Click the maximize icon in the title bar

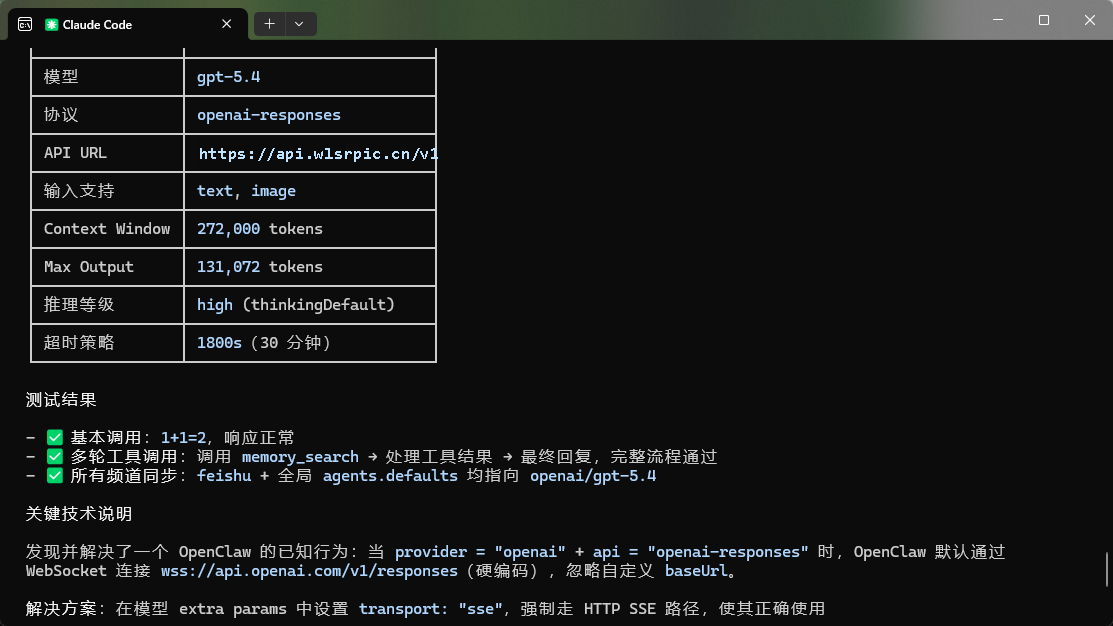(1042, 19)
